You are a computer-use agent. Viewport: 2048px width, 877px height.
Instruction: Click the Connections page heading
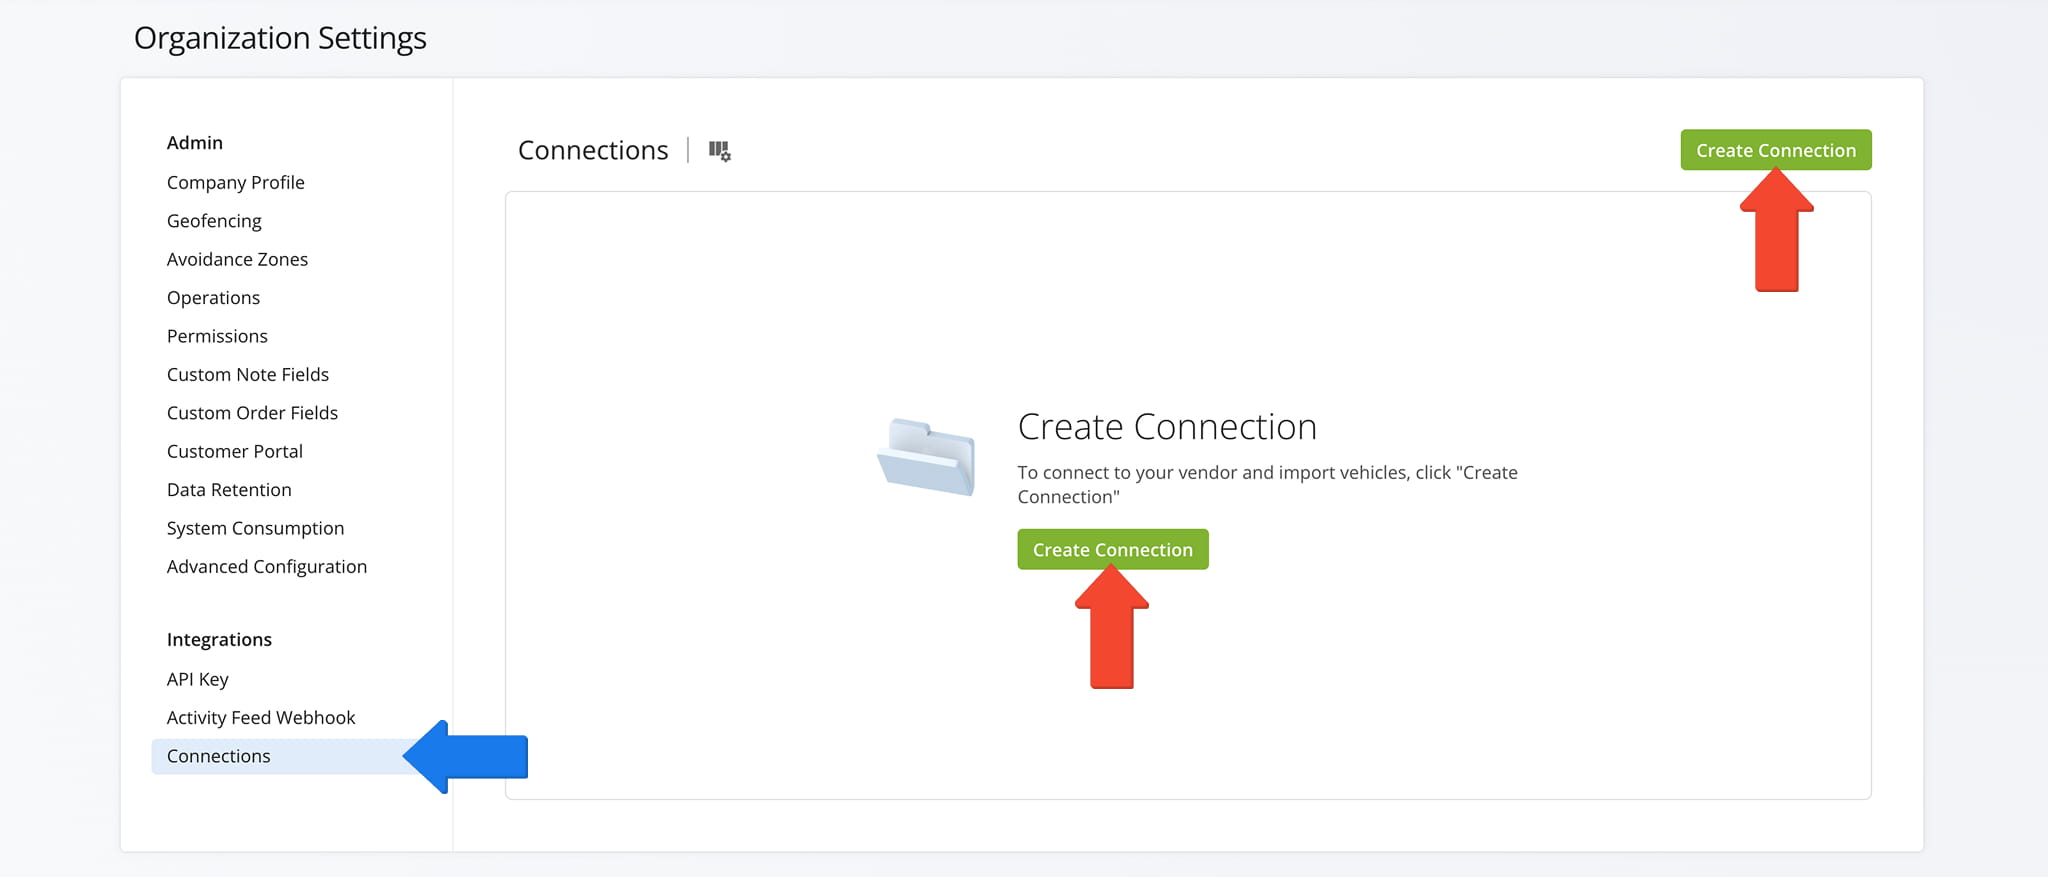(592, 150)
